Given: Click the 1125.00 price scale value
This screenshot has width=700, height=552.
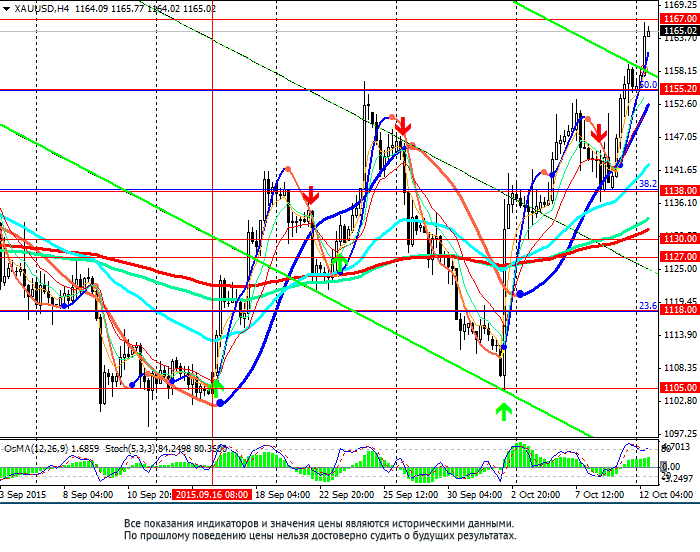Looking at the screenshot, I should coord(681,268).
